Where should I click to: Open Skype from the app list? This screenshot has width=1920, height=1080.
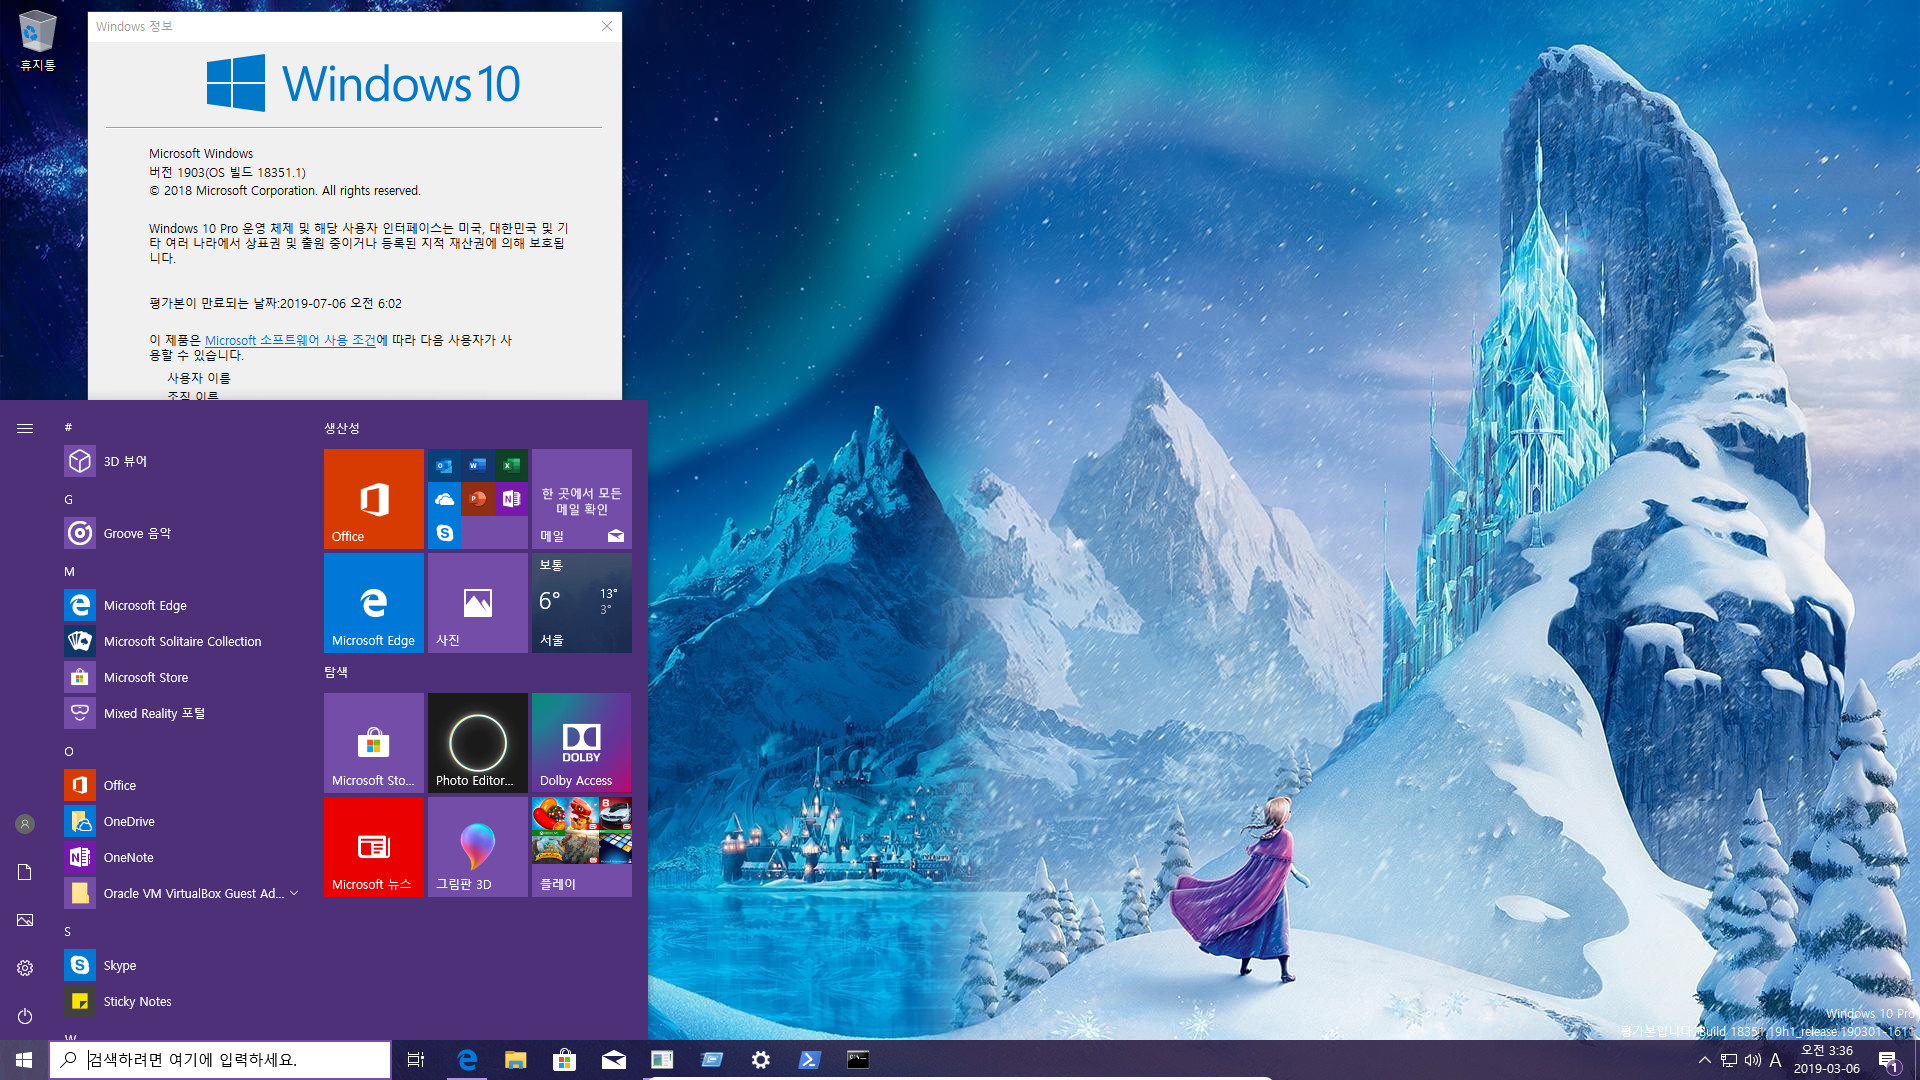[x=180, y=965]
